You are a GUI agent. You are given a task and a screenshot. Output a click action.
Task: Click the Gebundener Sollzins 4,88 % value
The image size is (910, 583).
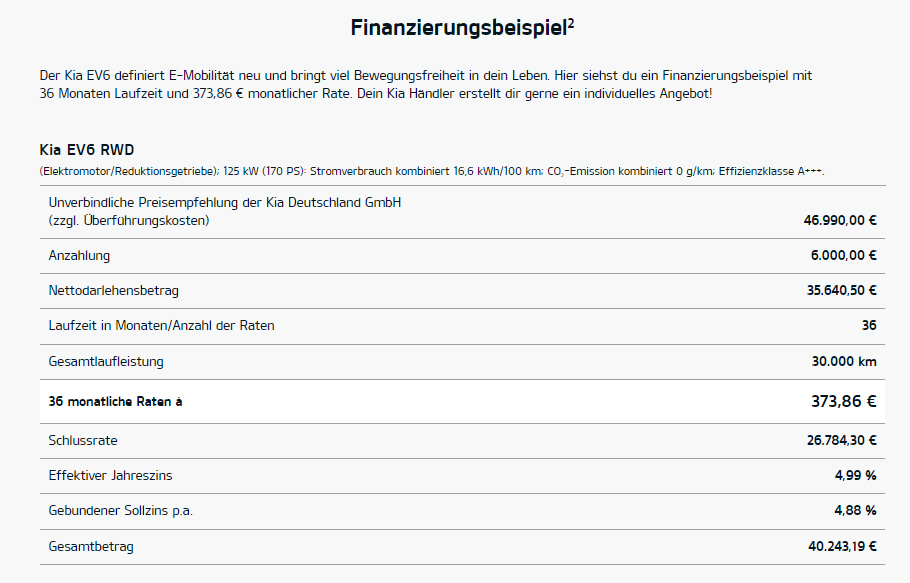click(x=855, y=510)
